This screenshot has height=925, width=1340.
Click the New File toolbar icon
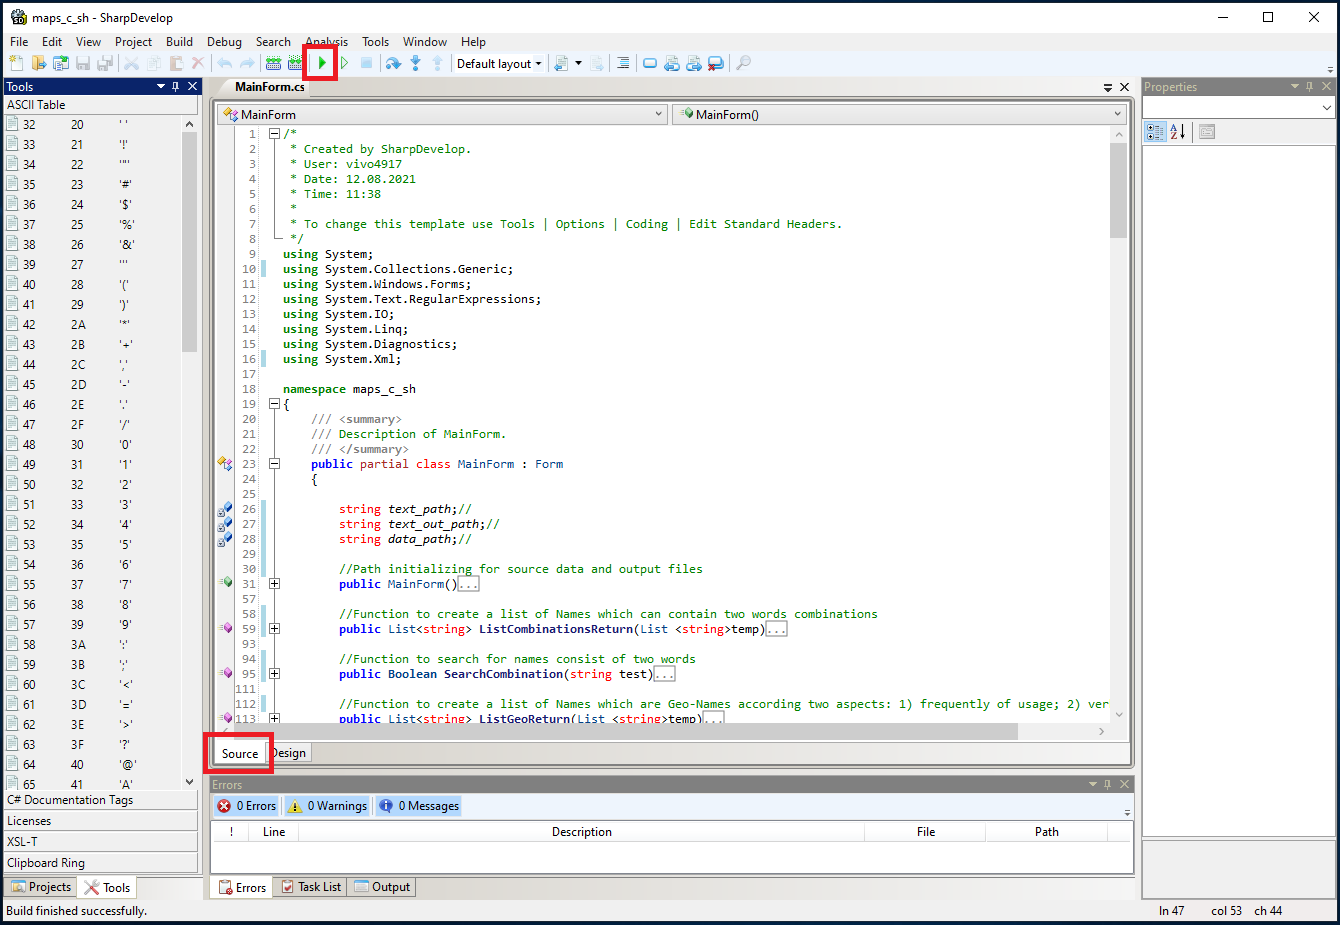16,63
